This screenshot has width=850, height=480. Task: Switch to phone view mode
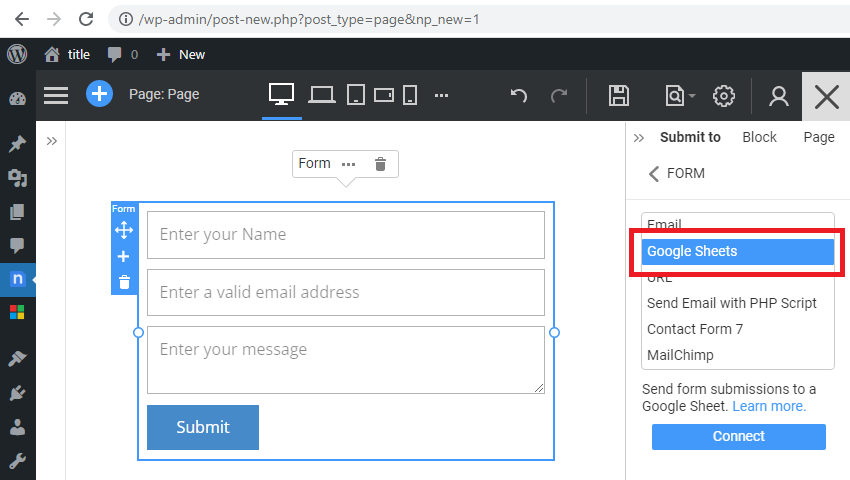(x=410, y=95)
